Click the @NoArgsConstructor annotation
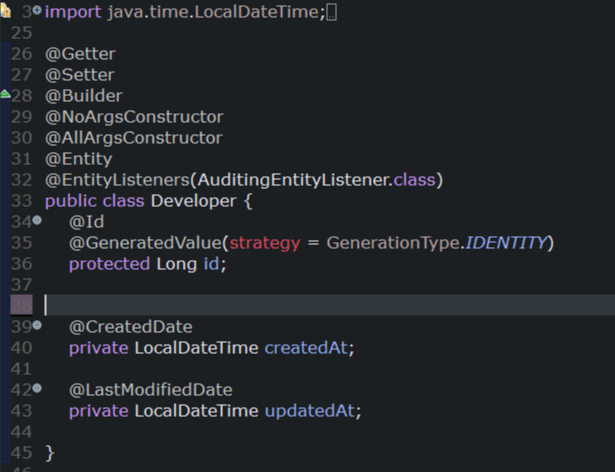615x472 pixels. click(x=134, y=117)
